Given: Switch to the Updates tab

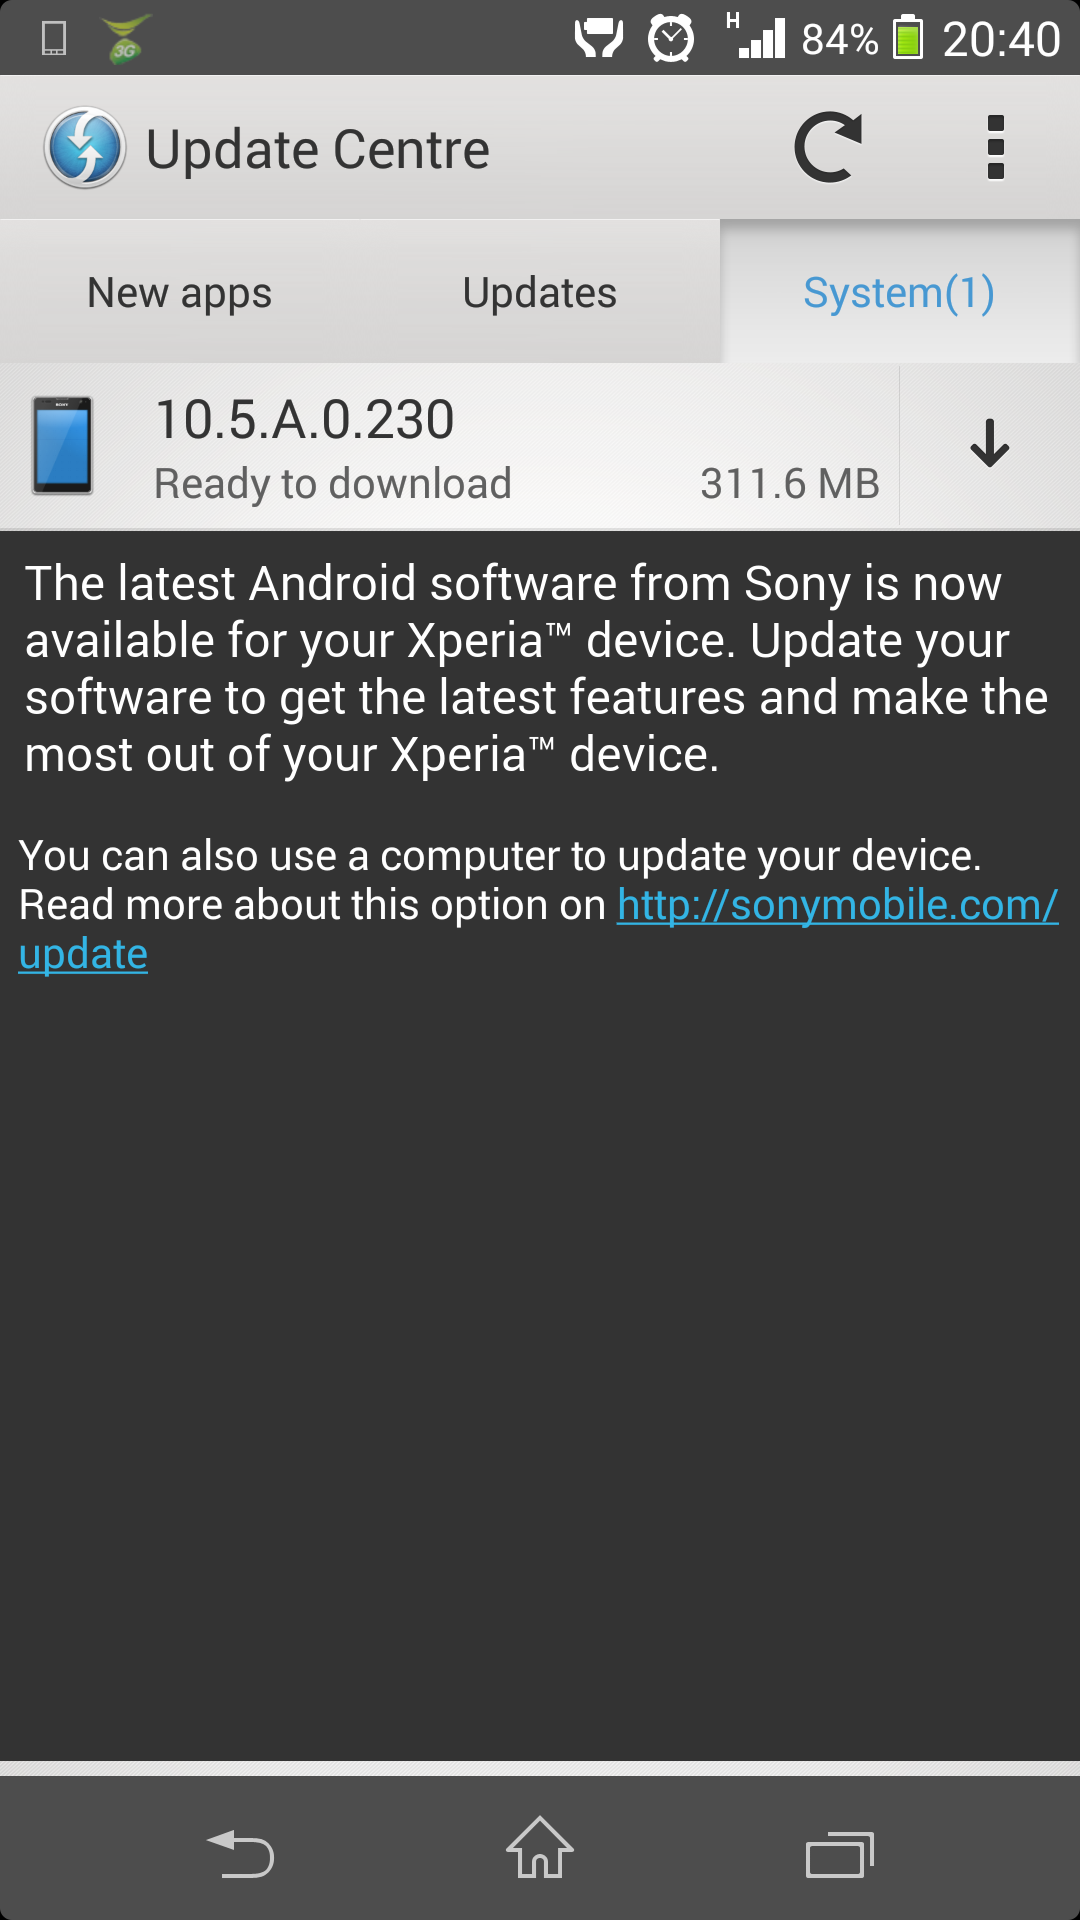Looking at the screenshot, I should [540, 292].
